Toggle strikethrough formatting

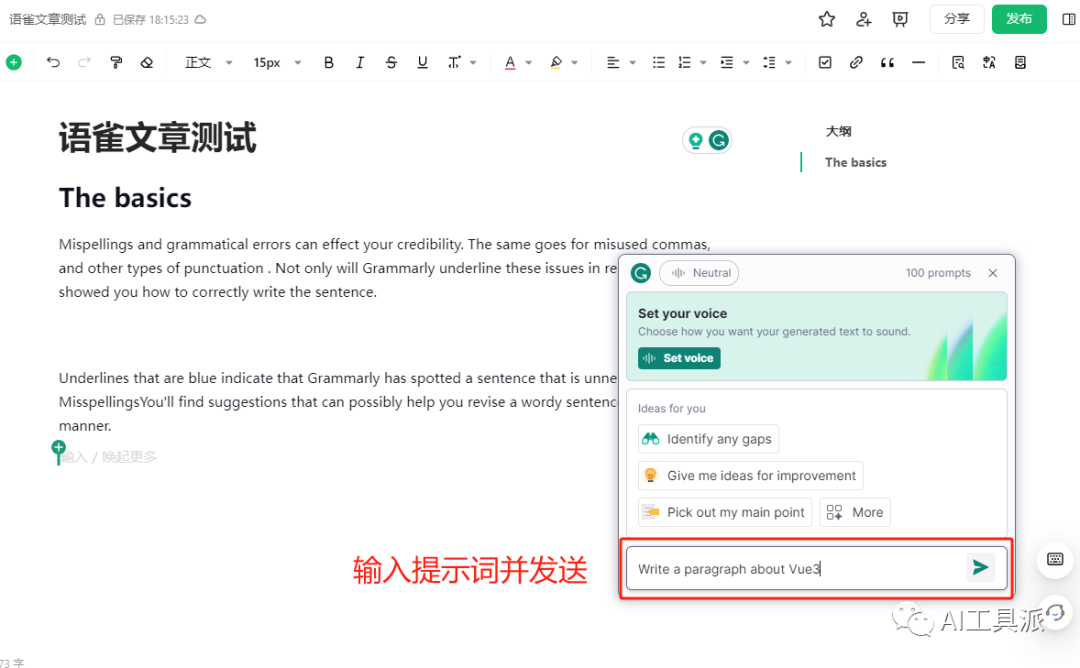(x=391, y=63)
